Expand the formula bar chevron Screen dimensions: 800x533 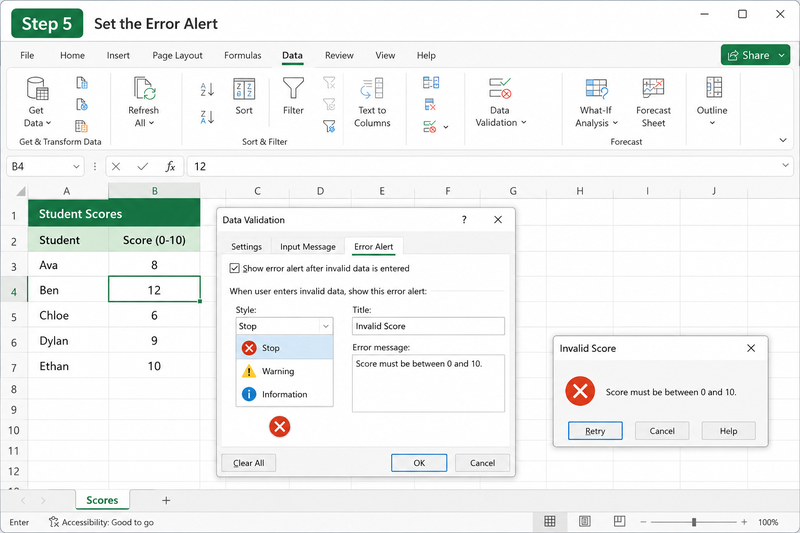pos(785,165)
